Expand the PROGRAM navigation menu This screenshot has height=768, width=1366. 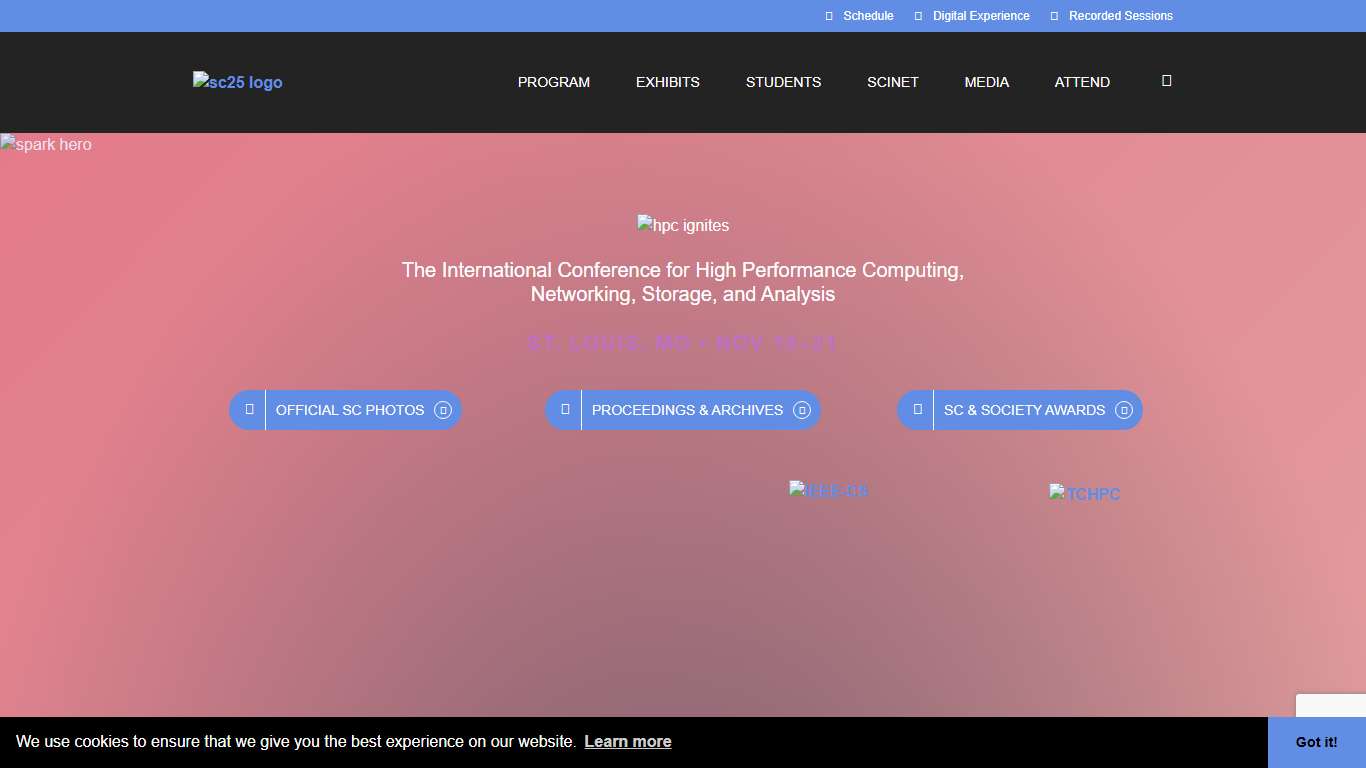pyautogui.click(x=553, y=82)
